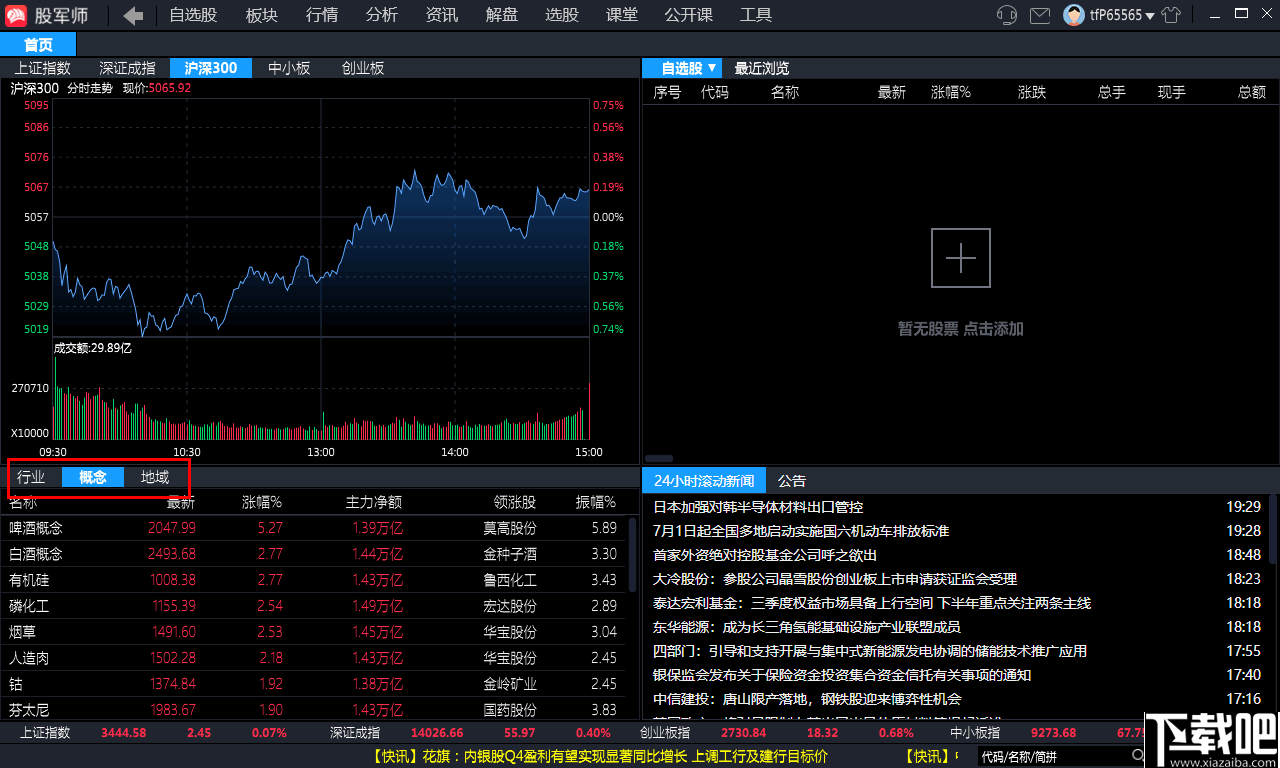1280x768 pixels.
Task: Read news 首家外资绝对控股基金公司呼之欲出
Action: pos(765,555)
